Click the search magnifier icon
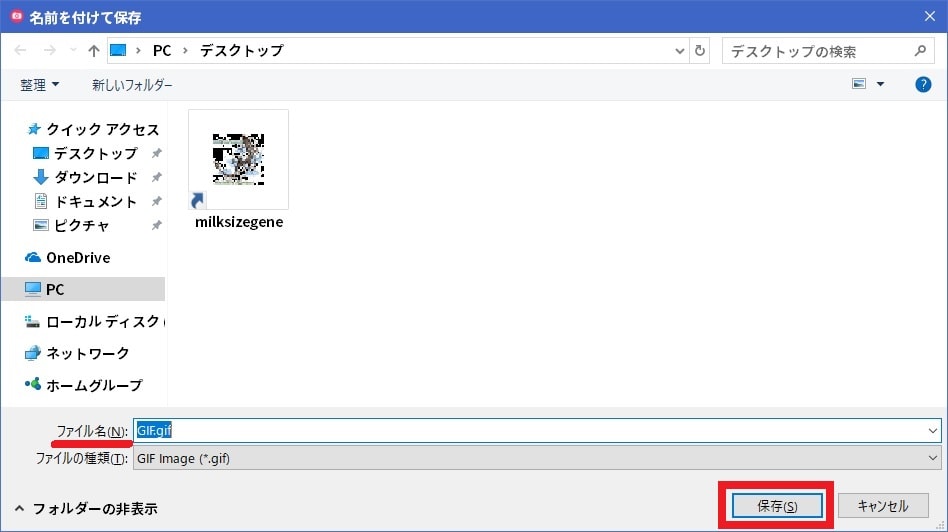This screenshot has width=948, height=532. [920, 51]
